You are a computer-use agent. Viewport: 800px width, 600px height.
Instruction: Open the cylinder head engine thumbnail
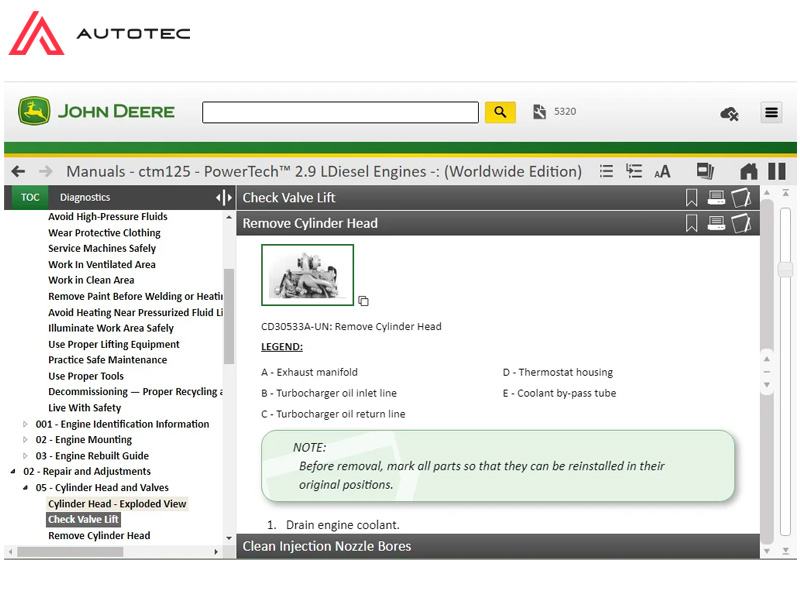[x=307, y=275]
